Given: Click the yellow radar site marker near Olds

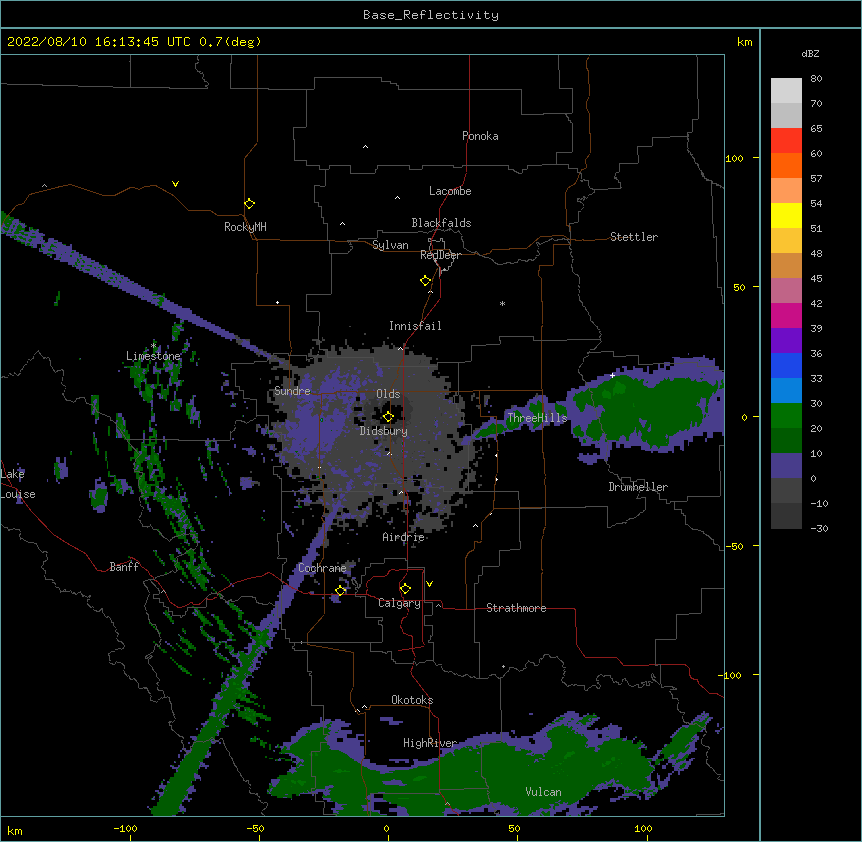Looking at the screenshot, I should [388, 417].
